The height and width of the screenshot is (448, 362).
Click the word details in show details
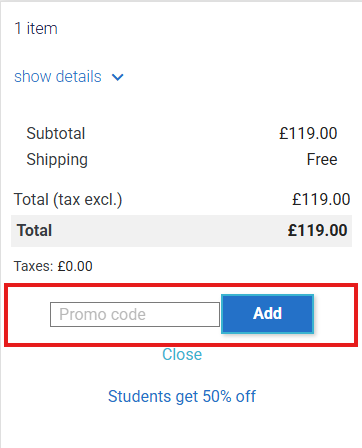click(79, 77)
